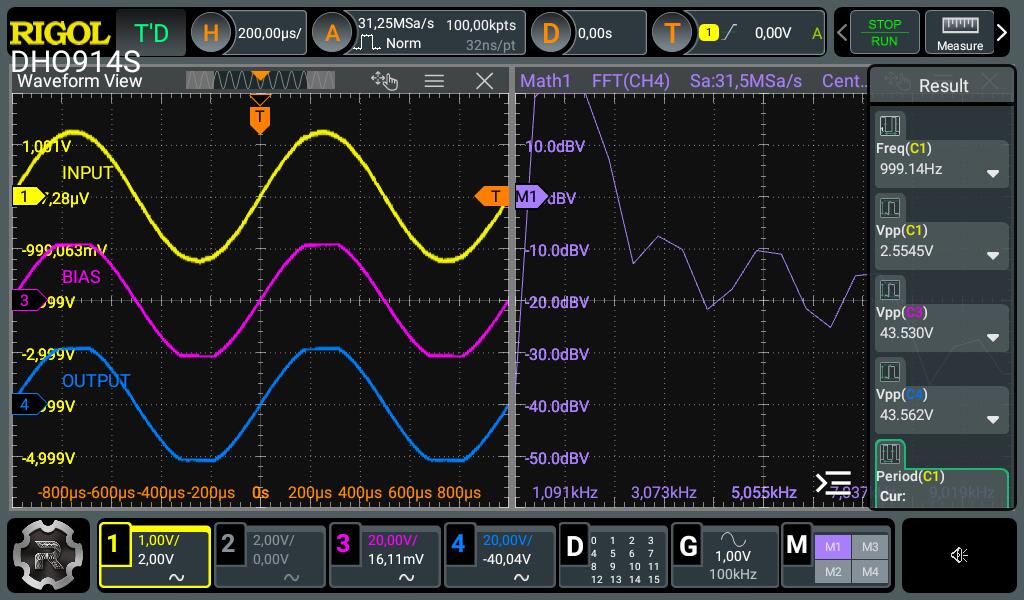The image size is (1024, 600).
Task: Click the Result panel title
Action: click(943, 86)
